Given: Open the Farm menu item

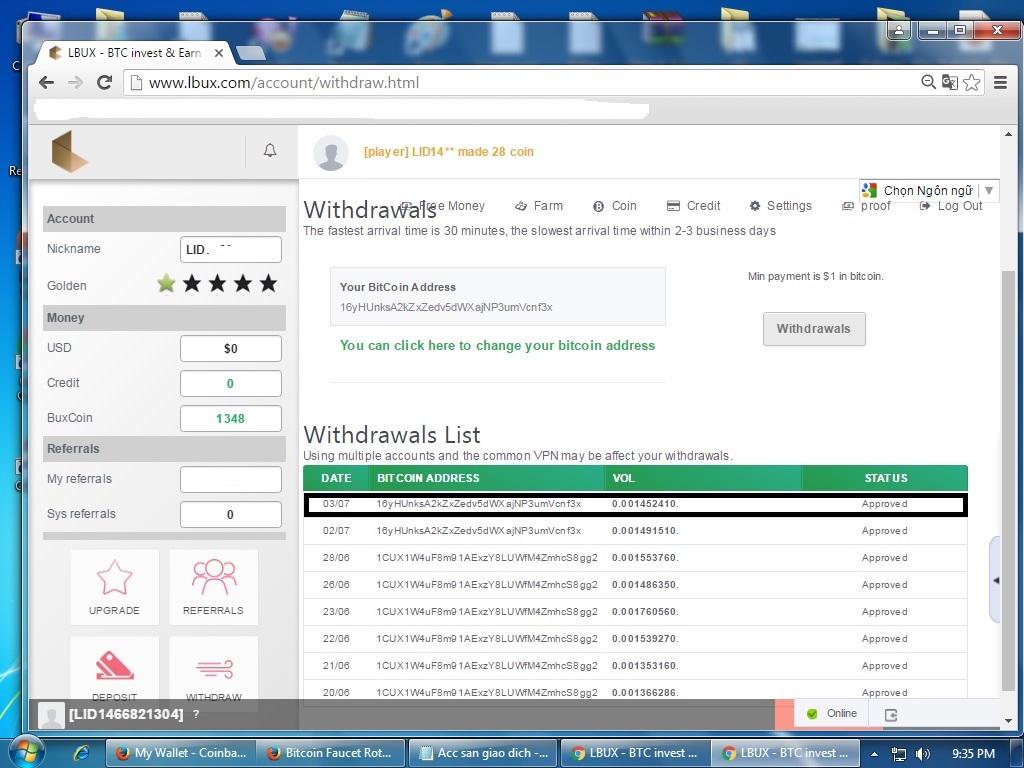Looking at the screenshot, I should 539,206.
